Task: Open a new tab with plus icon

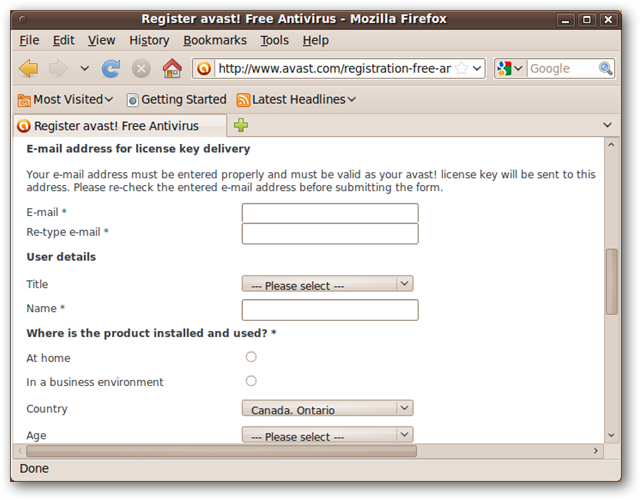Action: click(241, 125)
